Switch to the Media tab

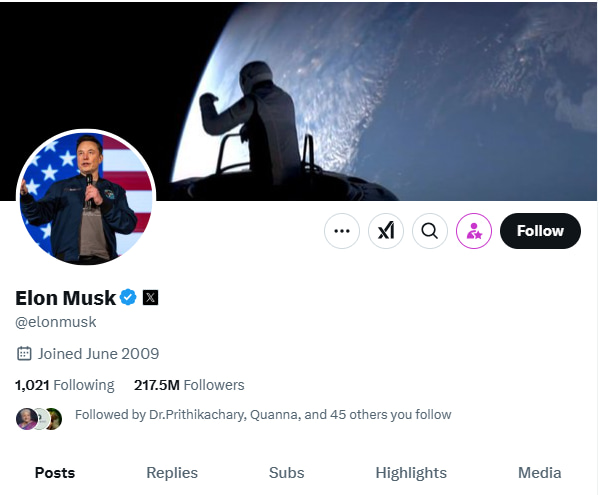pos(539,473)
